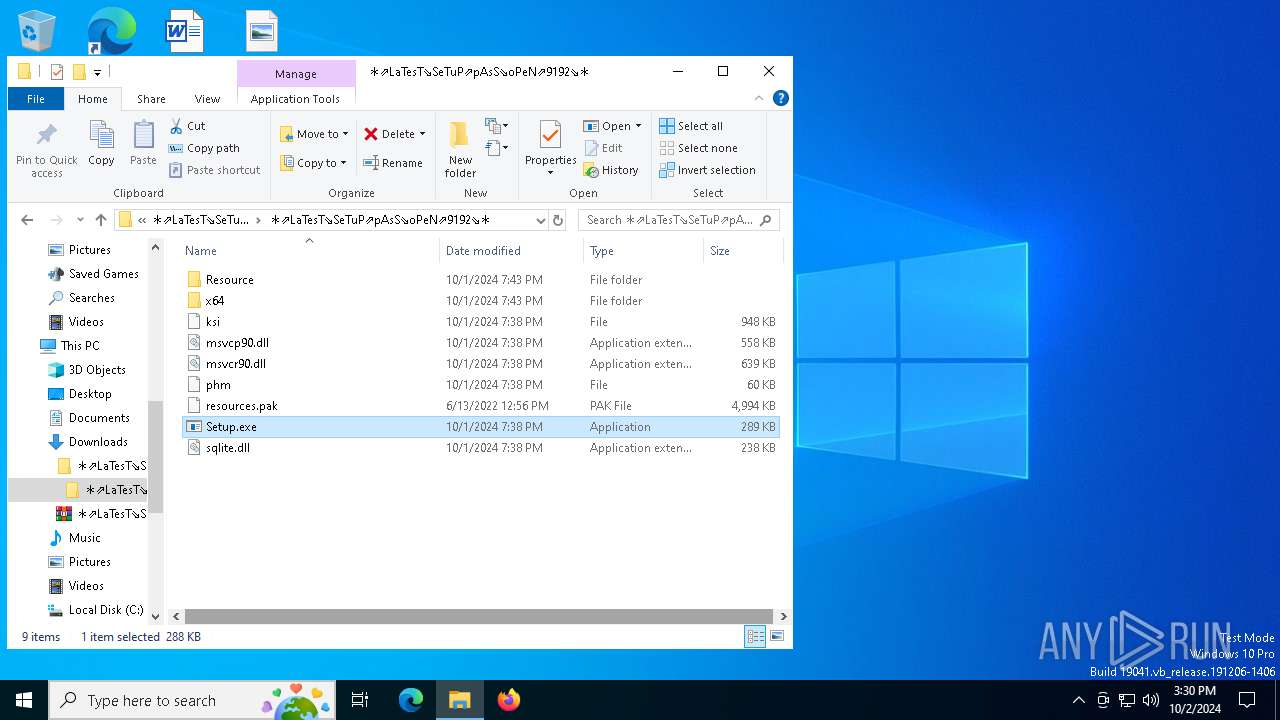Image resolution: width=1280 pixels, height=720 pixels.
Task: Expand the address bar history dropdown
Action: [541, 220]
